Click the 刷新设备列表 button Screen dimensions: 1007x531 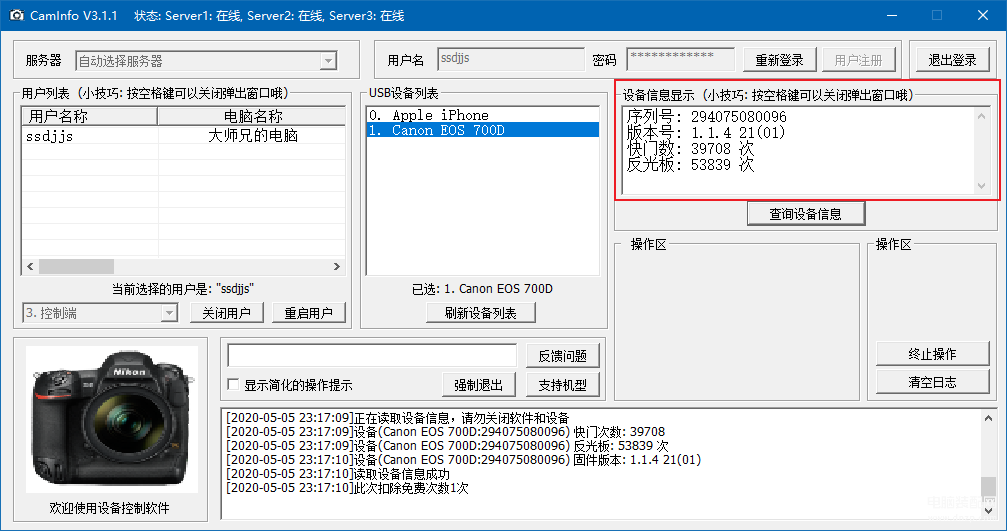tap(481, 313)
